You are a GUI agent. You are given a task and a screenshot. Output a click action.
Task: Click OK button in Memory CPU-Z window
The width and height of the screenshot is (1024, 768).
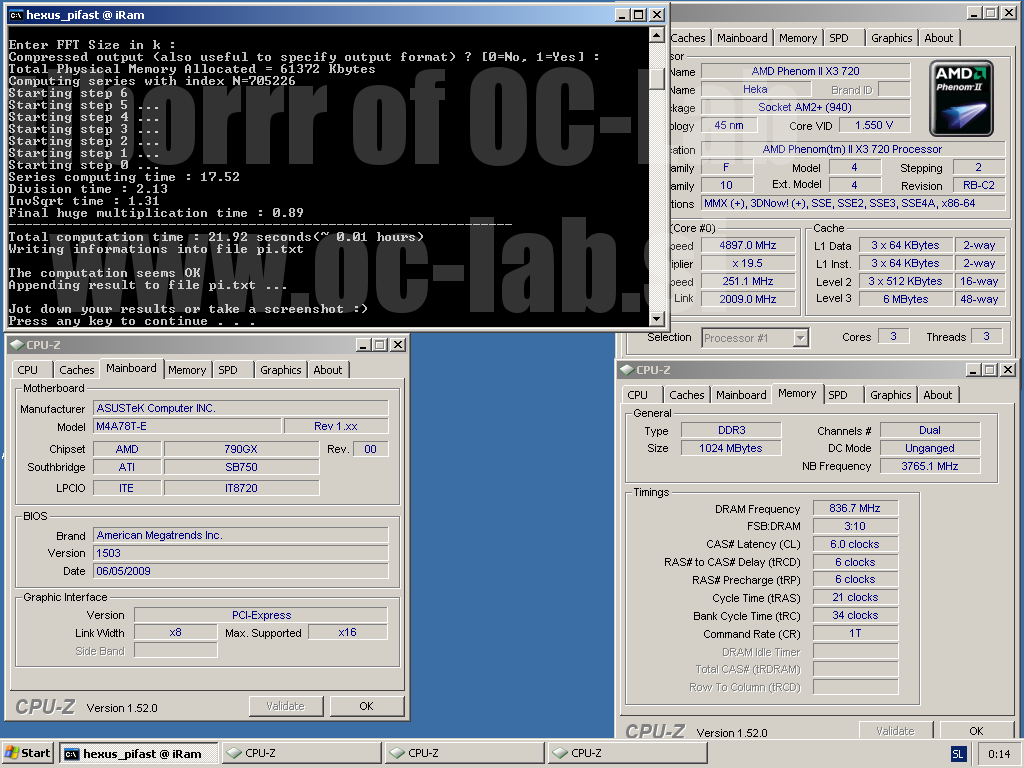(x=976, y=731)
